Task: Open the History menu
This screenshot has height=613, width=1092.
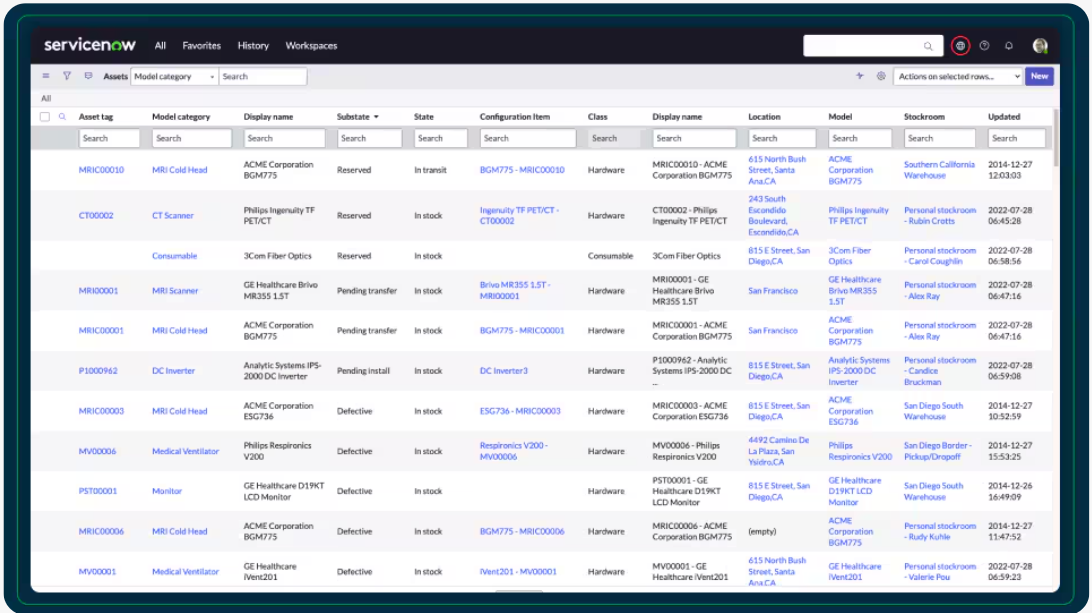Action: tap(253, 46)
